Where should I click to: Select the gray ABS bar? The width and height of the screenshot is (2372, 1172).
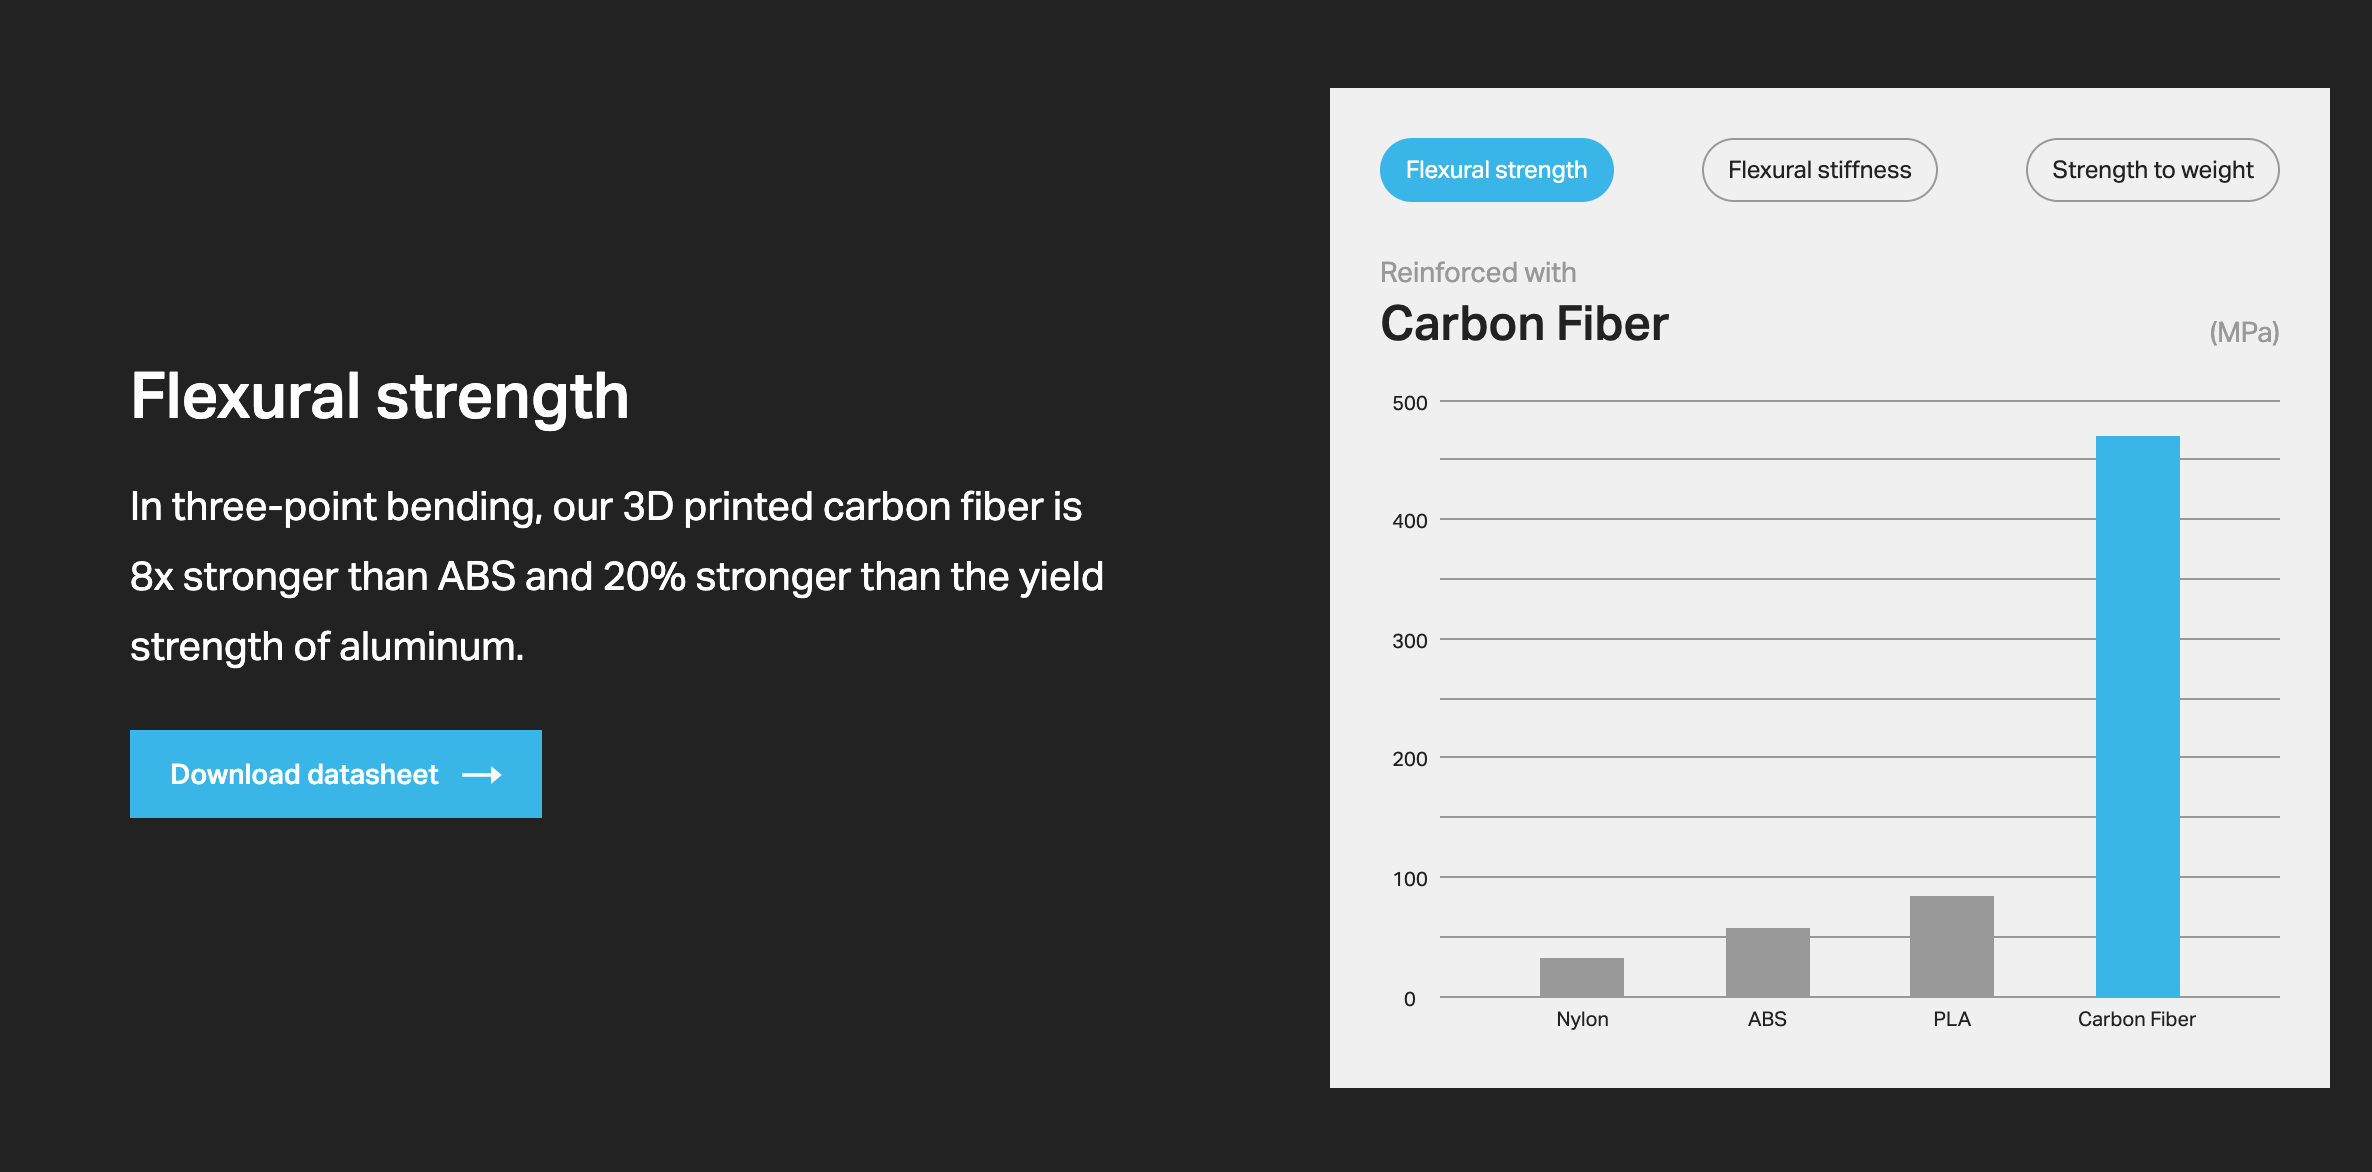tap(1767, 962)
